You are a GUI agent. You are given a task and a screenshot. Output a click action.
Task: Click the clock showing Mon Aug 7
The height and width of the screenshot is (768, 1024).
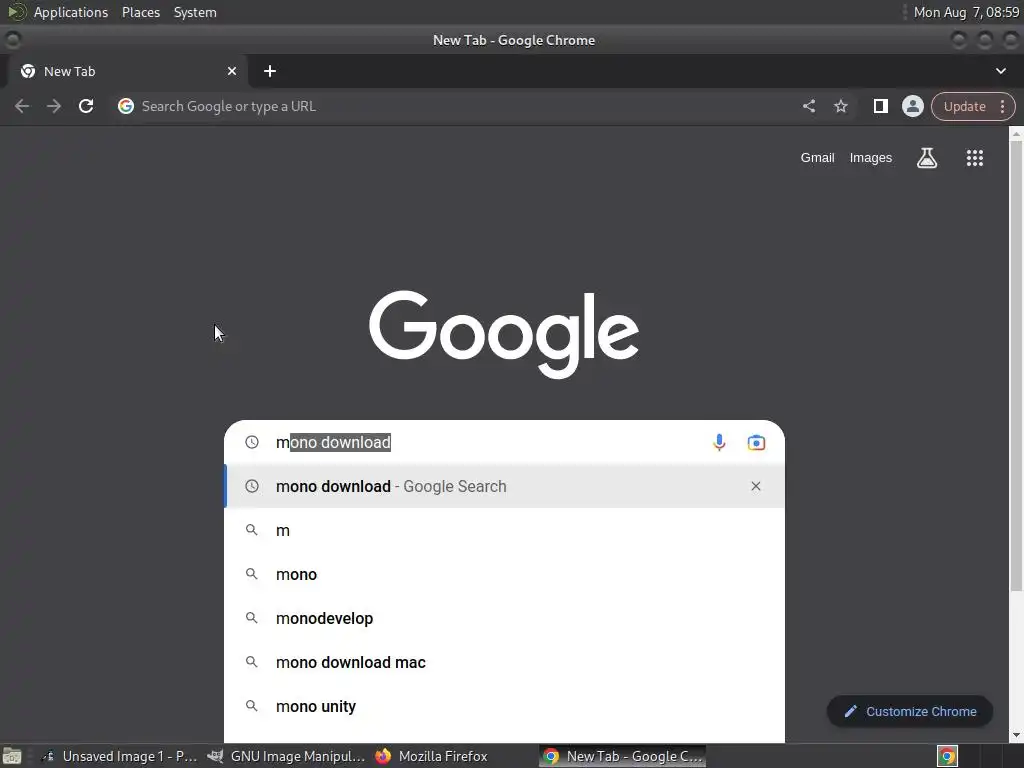[966, 12]
